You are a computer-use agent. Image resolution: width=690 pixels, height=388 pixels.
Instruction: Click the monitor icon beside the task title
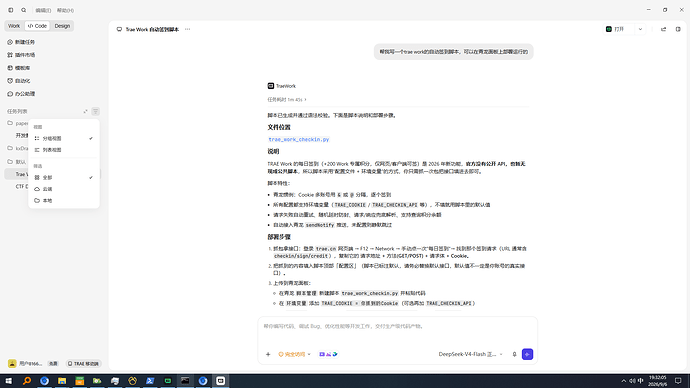119,29
